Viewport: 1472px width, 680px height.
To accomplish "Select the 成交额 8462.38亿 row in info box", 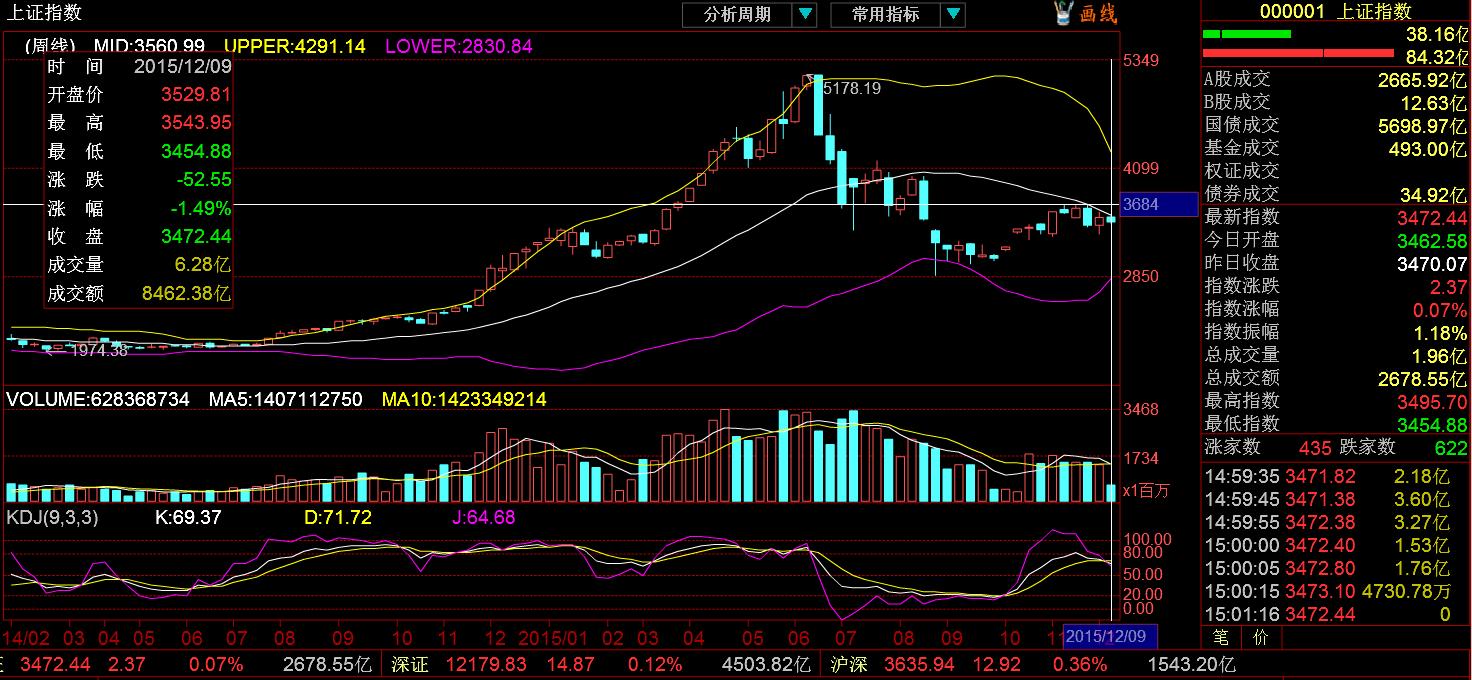I will (139, 294).
